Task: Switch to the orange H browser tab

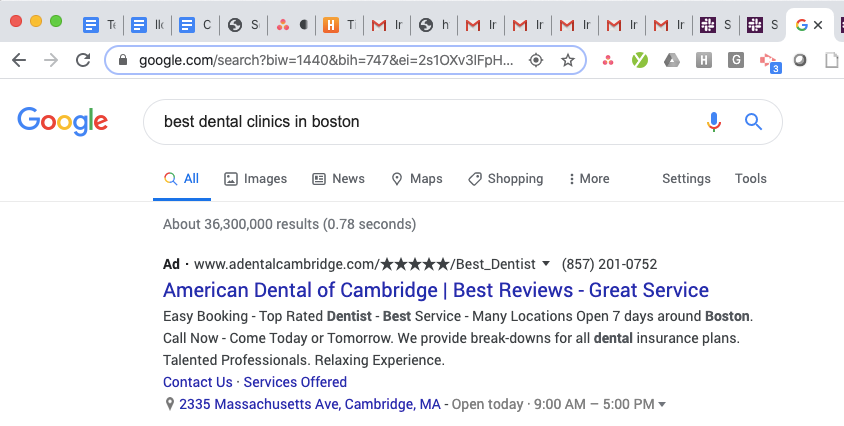Action: click(339, 25)
